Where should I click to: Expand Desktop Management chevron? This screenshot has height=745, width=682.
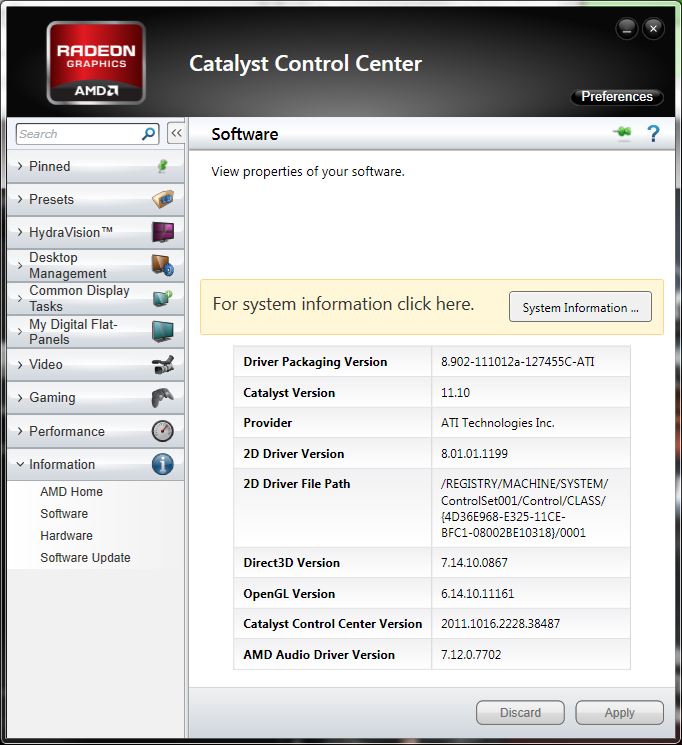coord(20,265)
